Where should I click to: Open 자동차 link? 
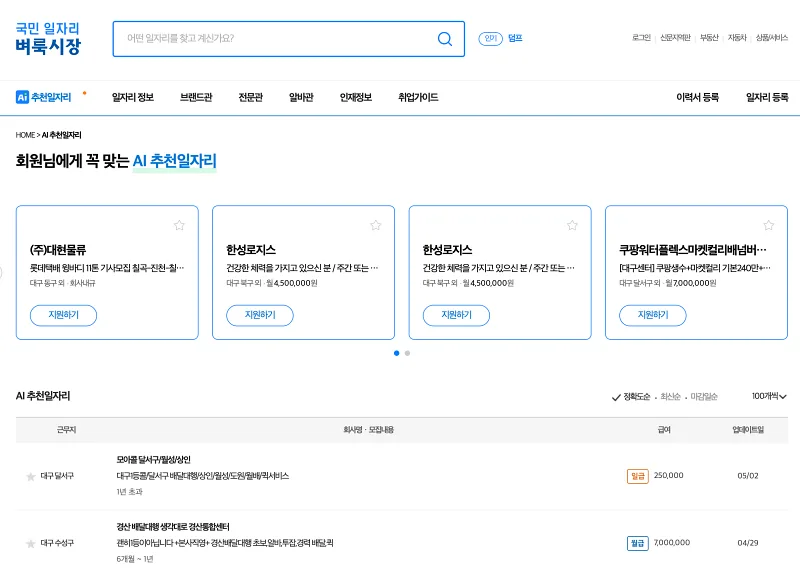coord(737,38)
